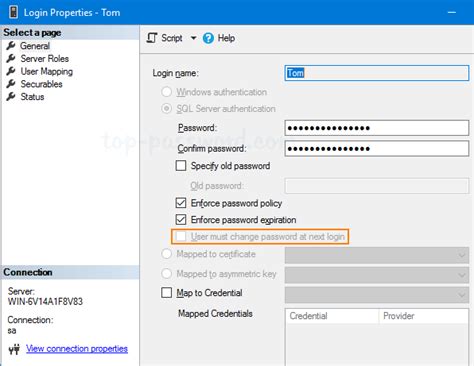The image size is (474, 366).
Task: Uncheck Enforce password expiration
Action: (x=181, y=220)
